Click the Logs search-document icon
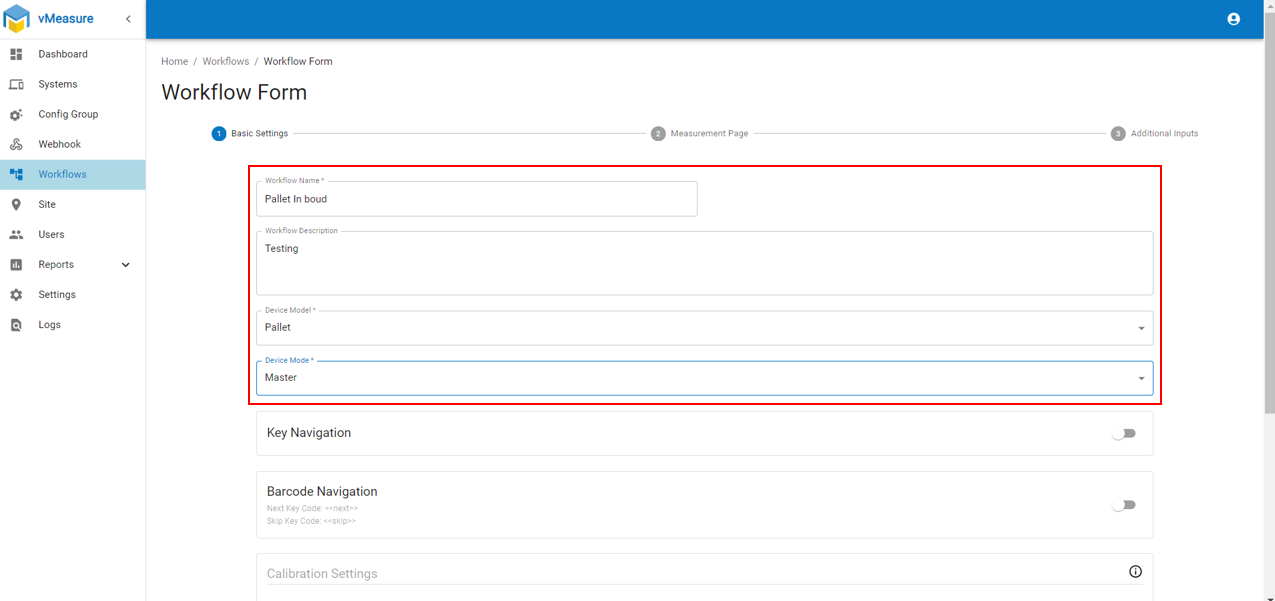The width and height of the screenshot is (1275, 601). click(16, 325)
